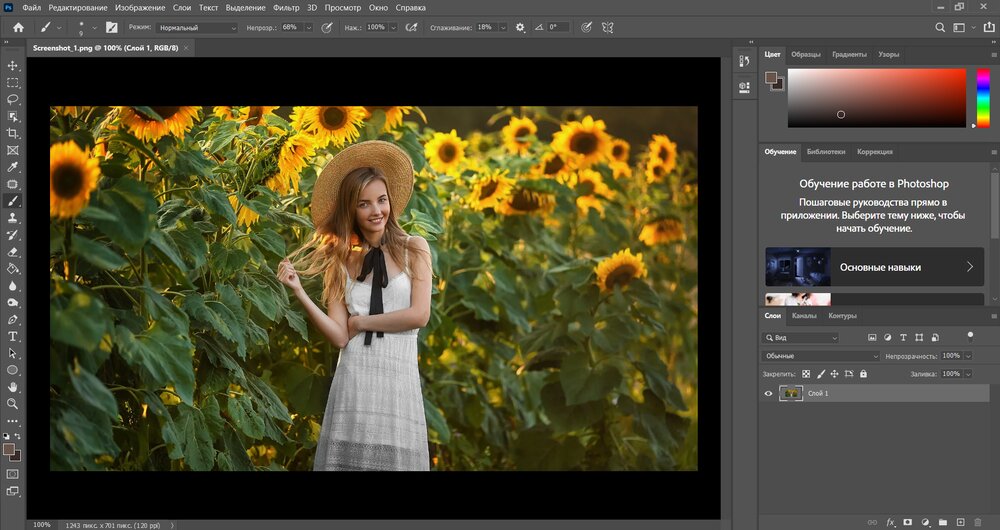Open the layer blending mode Обычные dropdown
The image size is (1000, 530).
click(821, 356)
